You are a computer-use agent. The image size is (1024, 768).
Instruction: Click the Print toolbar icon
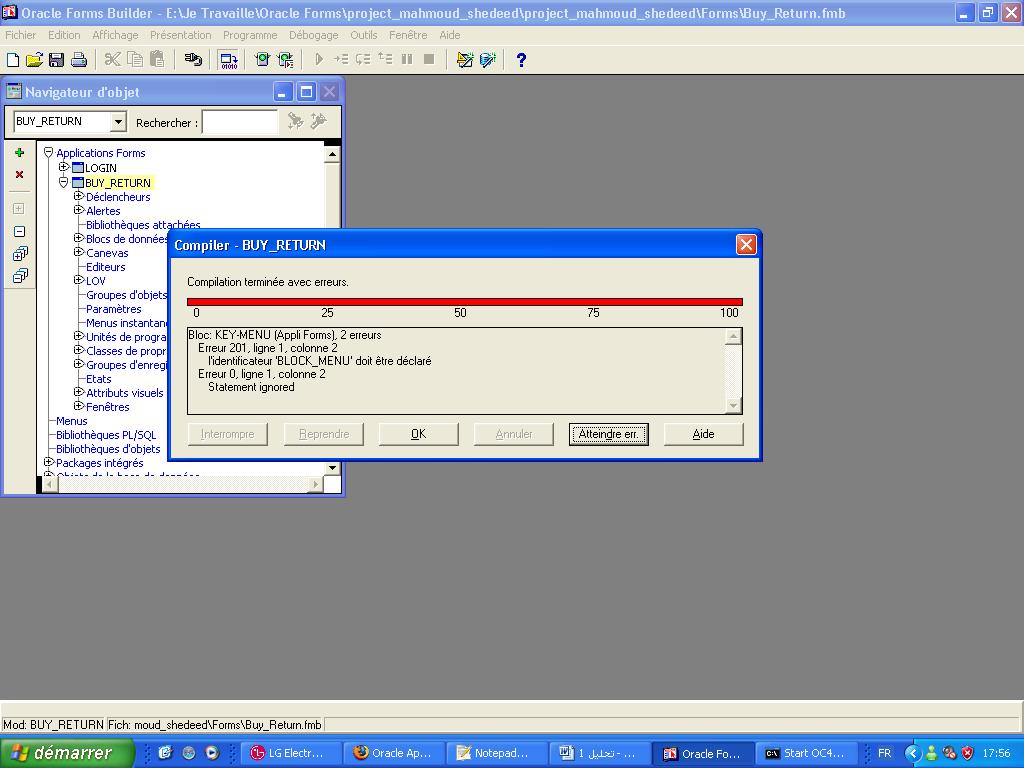click(x=78, y=60)
